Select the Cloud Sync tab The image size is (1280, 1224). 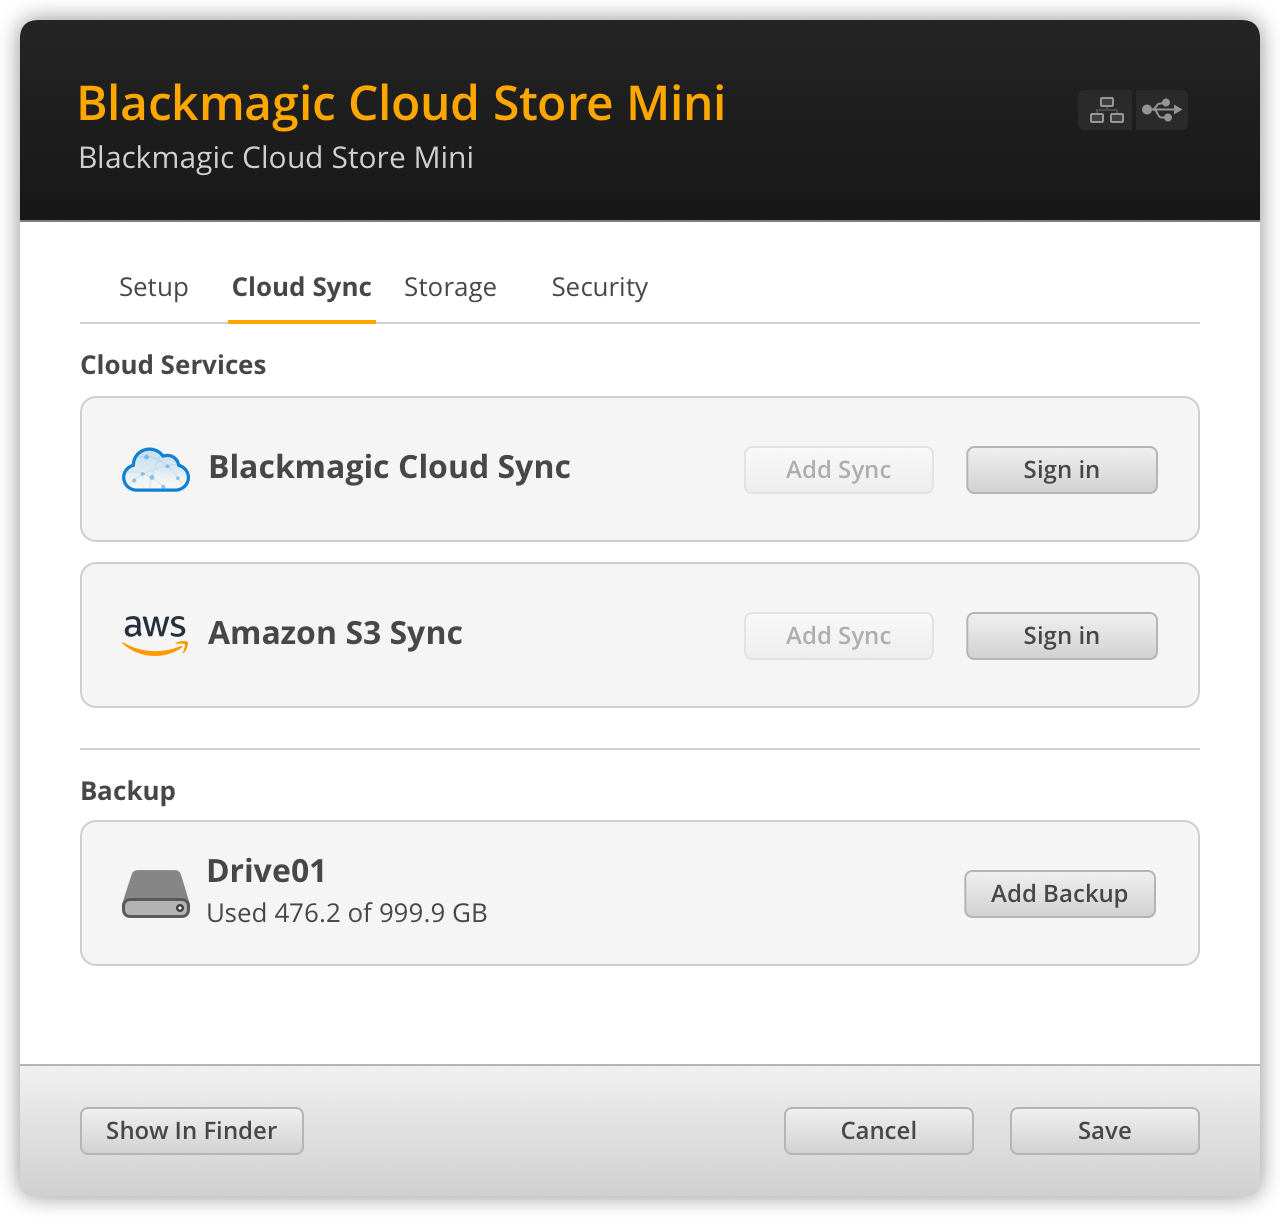[x=301, y=287]
